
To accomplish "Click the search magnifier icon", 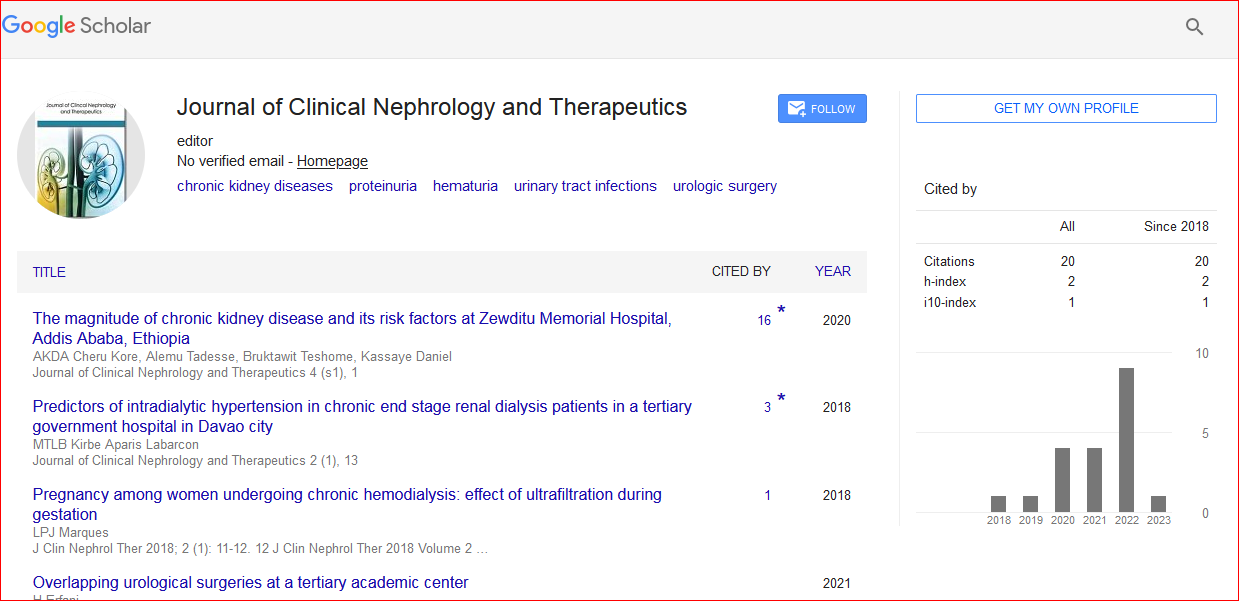I will (1194, 27).
